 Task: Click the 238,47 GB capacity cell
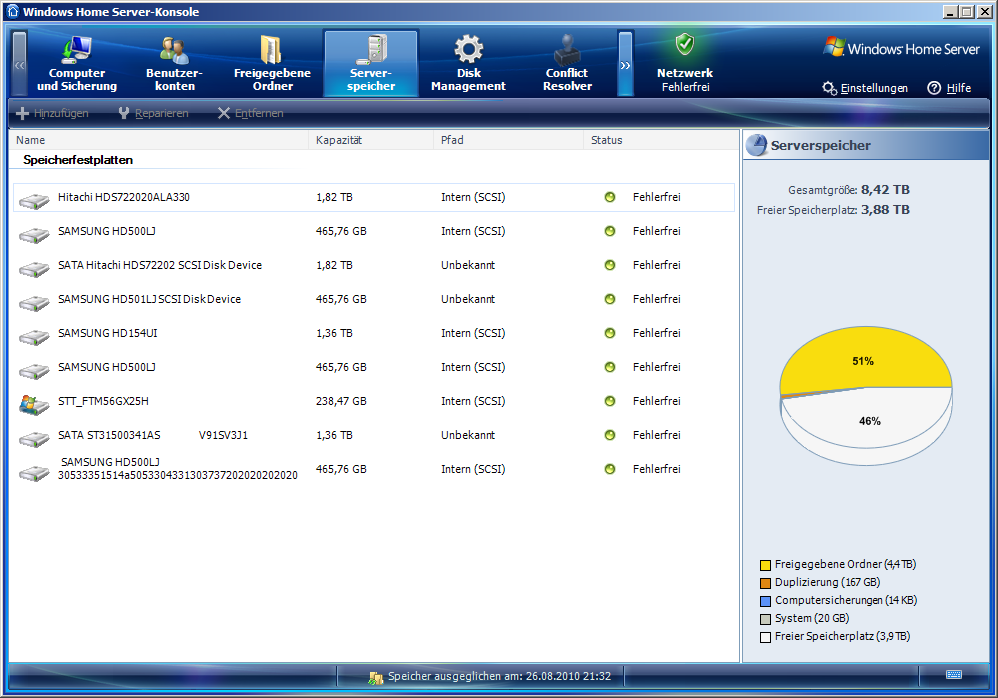coord(341,401)
